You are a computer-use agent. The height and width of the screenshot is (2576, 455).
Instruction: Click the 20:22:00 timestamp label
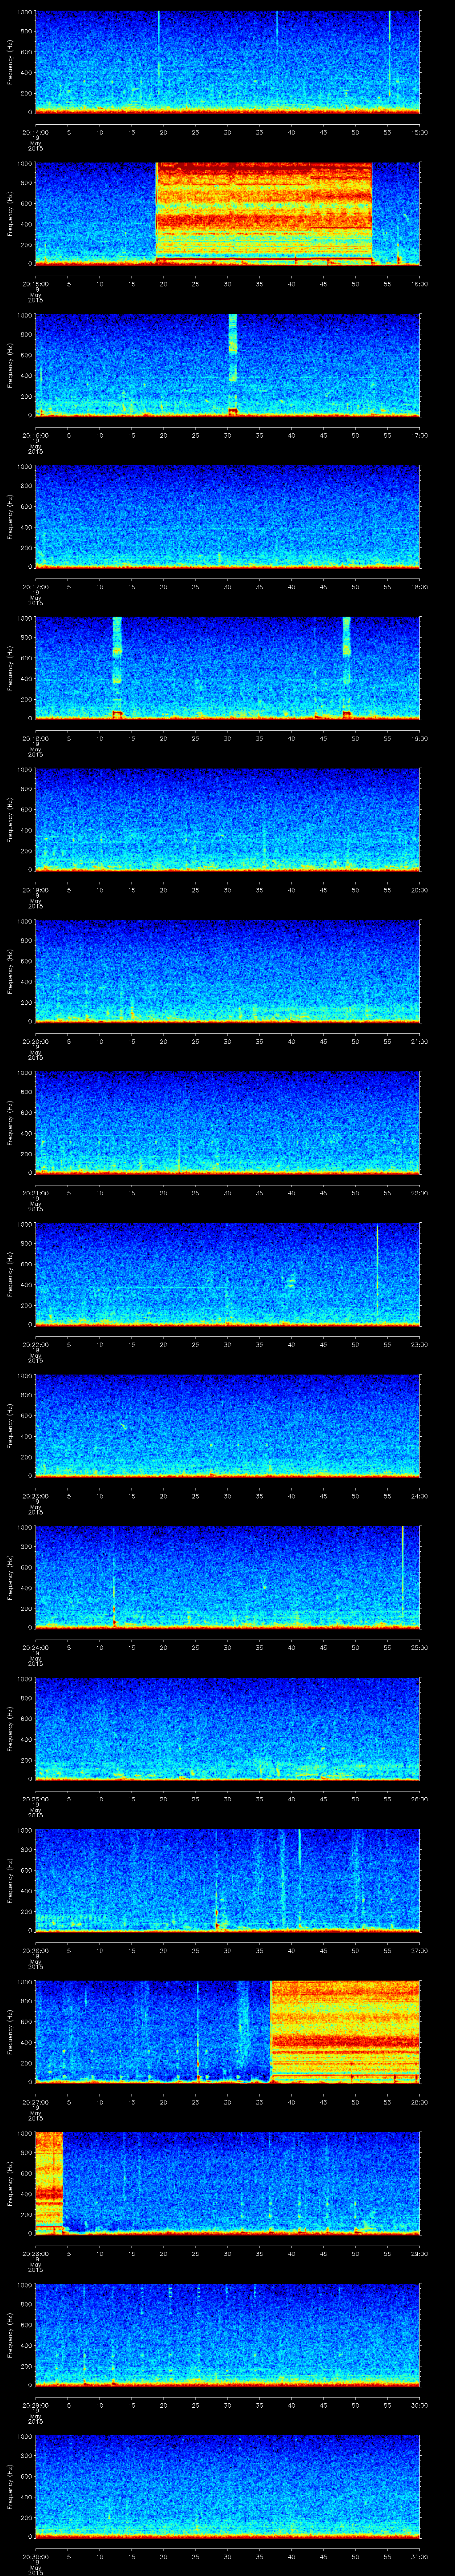pos(35,1345)
